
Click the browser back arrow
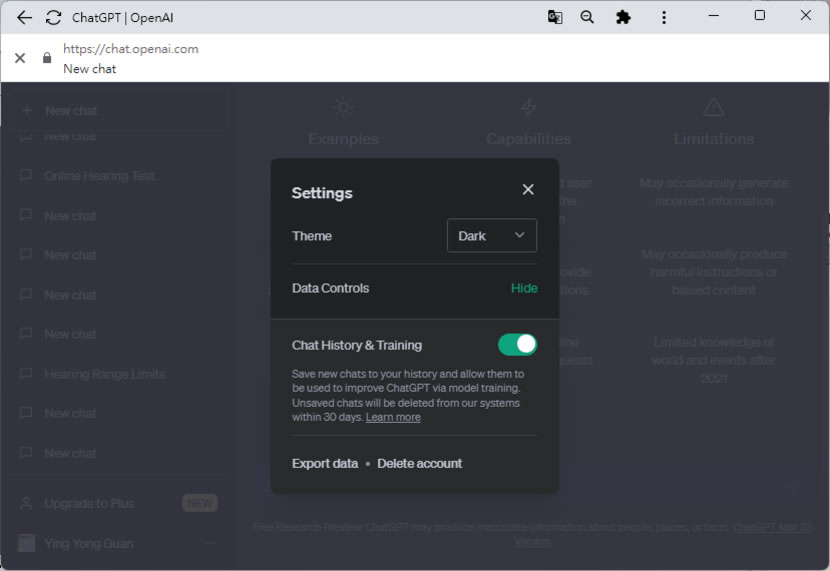pos(24,17)
